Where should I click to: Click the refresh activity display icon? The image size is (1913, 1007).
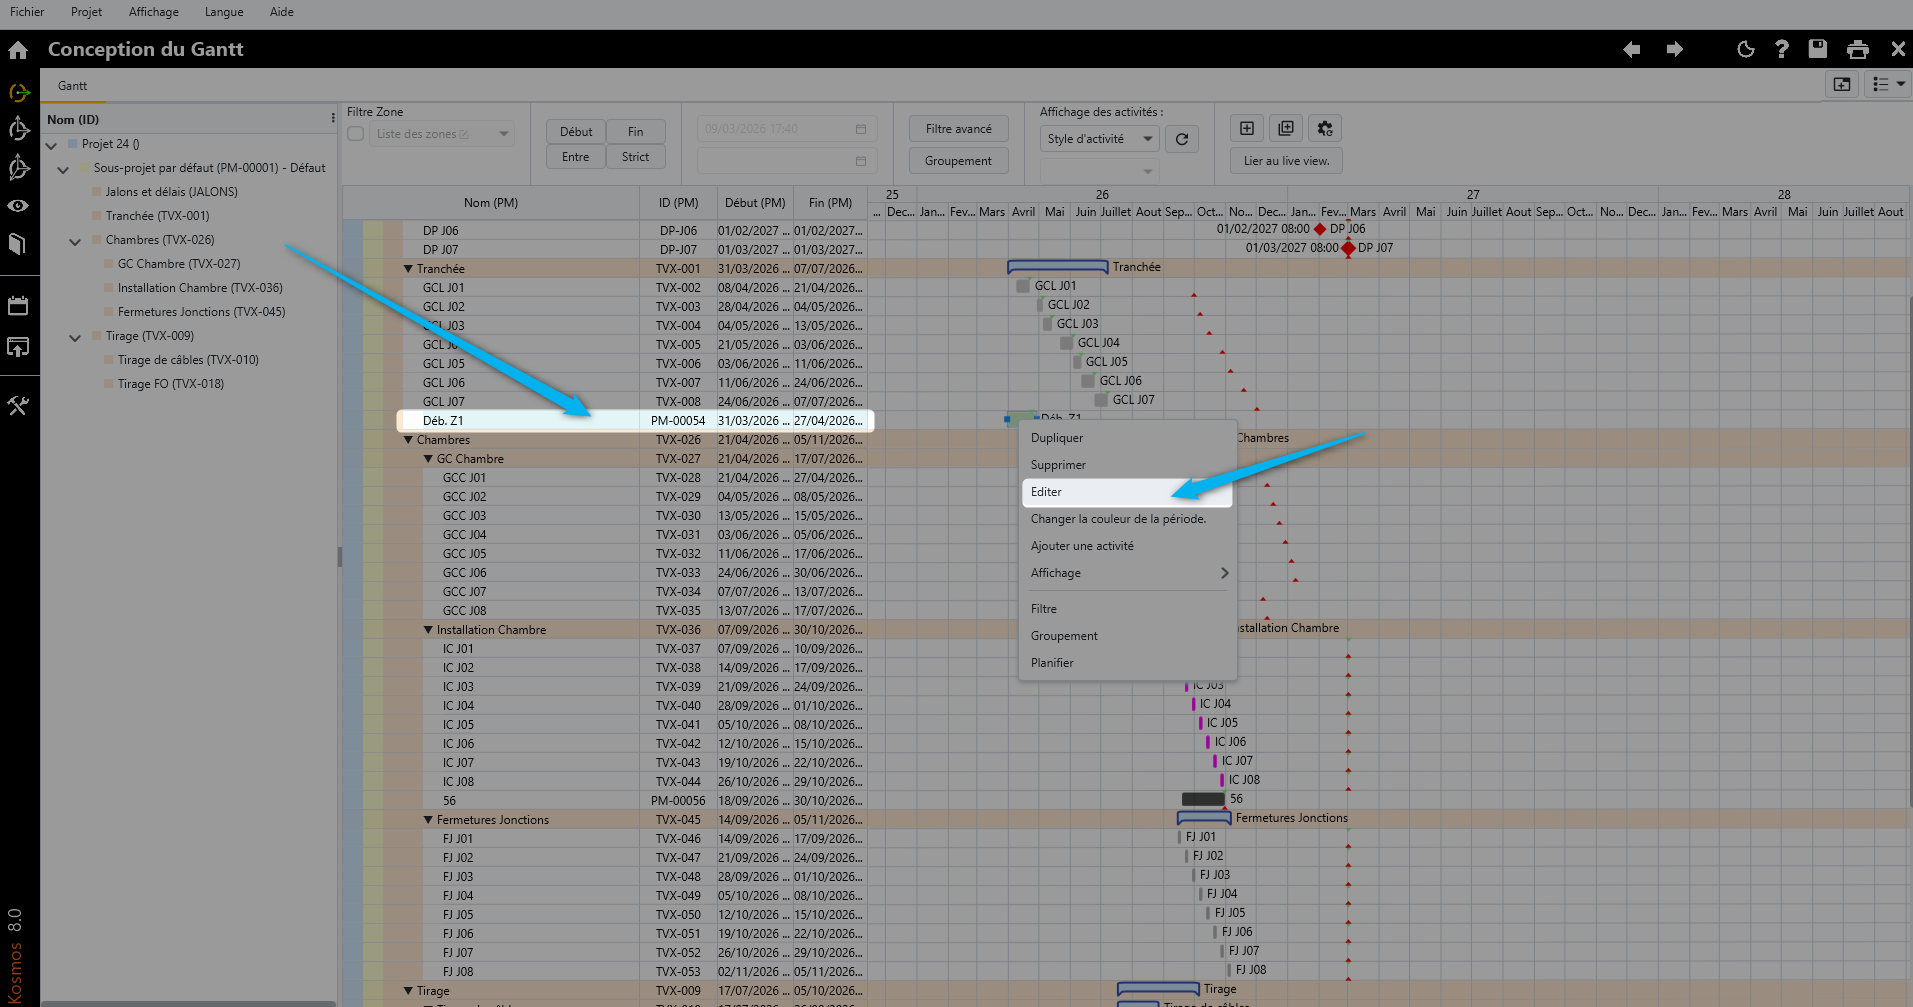coord(1182,139)
